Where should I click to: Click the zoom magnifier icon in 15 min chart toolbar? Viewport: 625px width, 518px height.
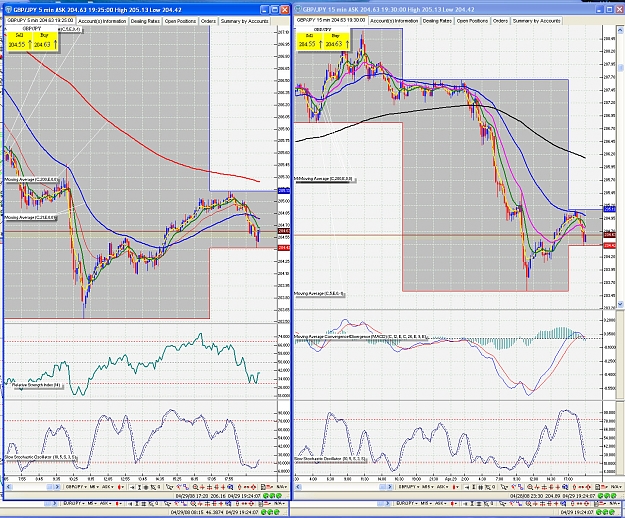(x=530, y=487)
